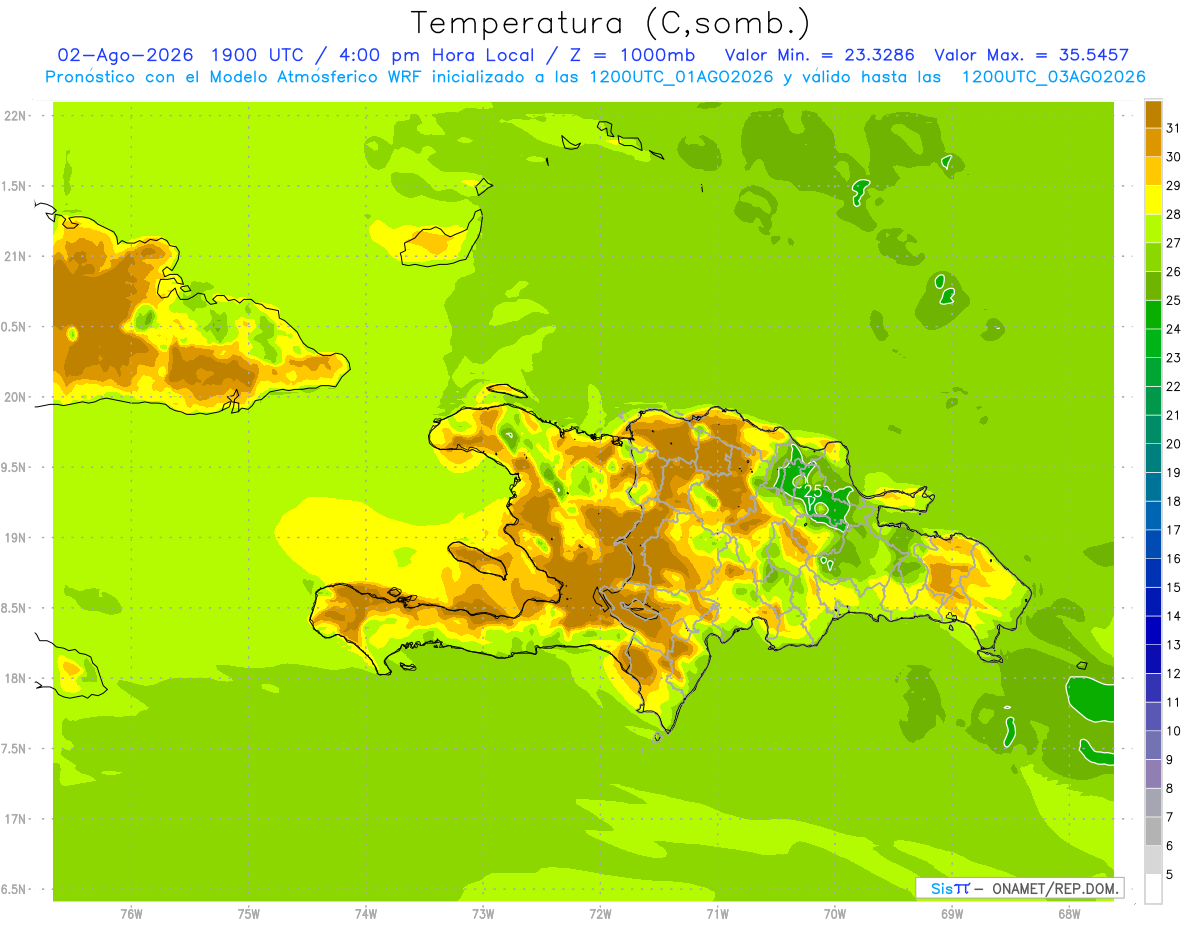Select the '75W' longitude axis label
This screenshot has height=927, width=1200.
coord(249,913)
